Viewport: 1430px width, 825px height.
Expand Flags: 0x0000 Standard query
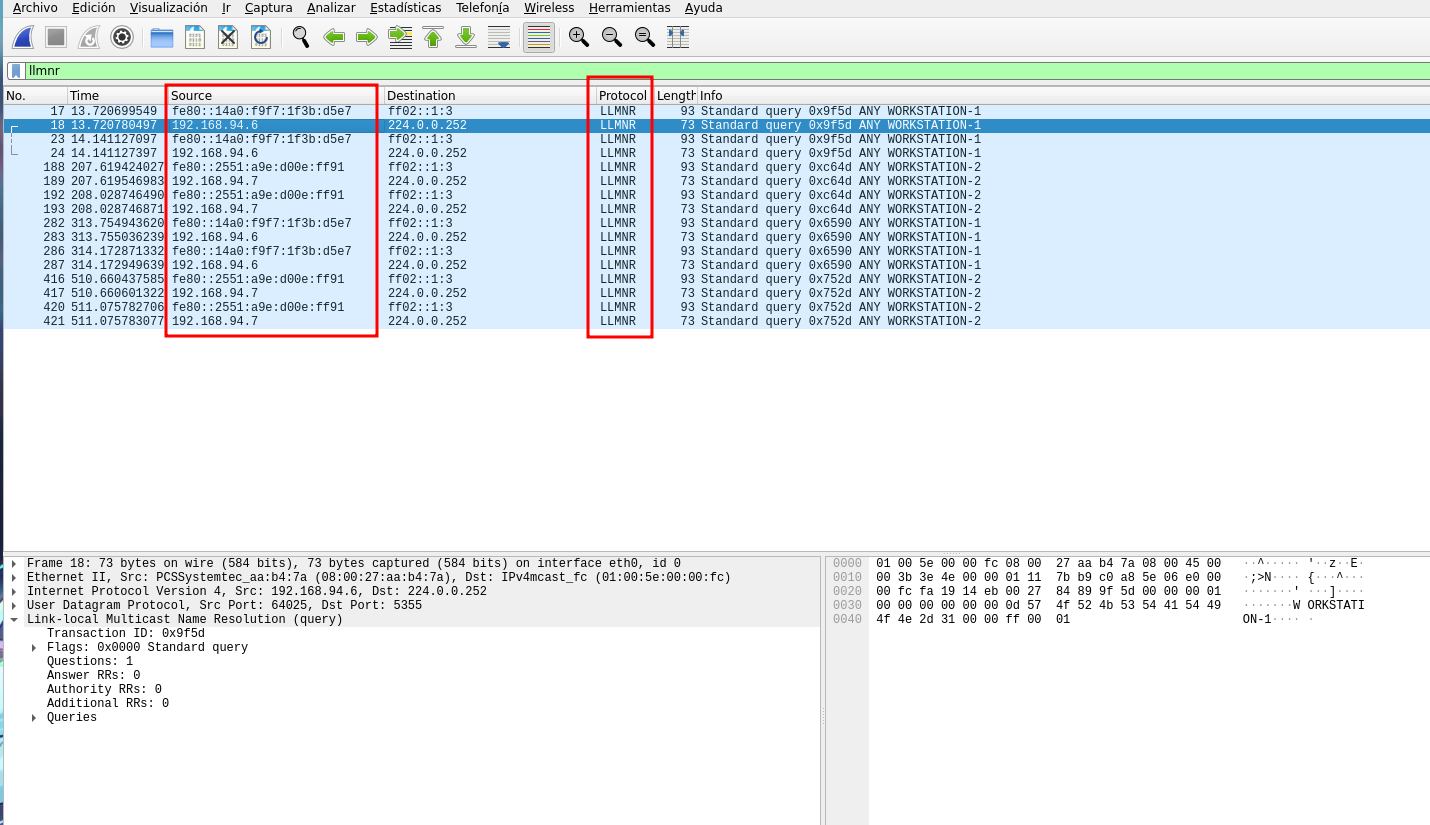pos(35,648)
